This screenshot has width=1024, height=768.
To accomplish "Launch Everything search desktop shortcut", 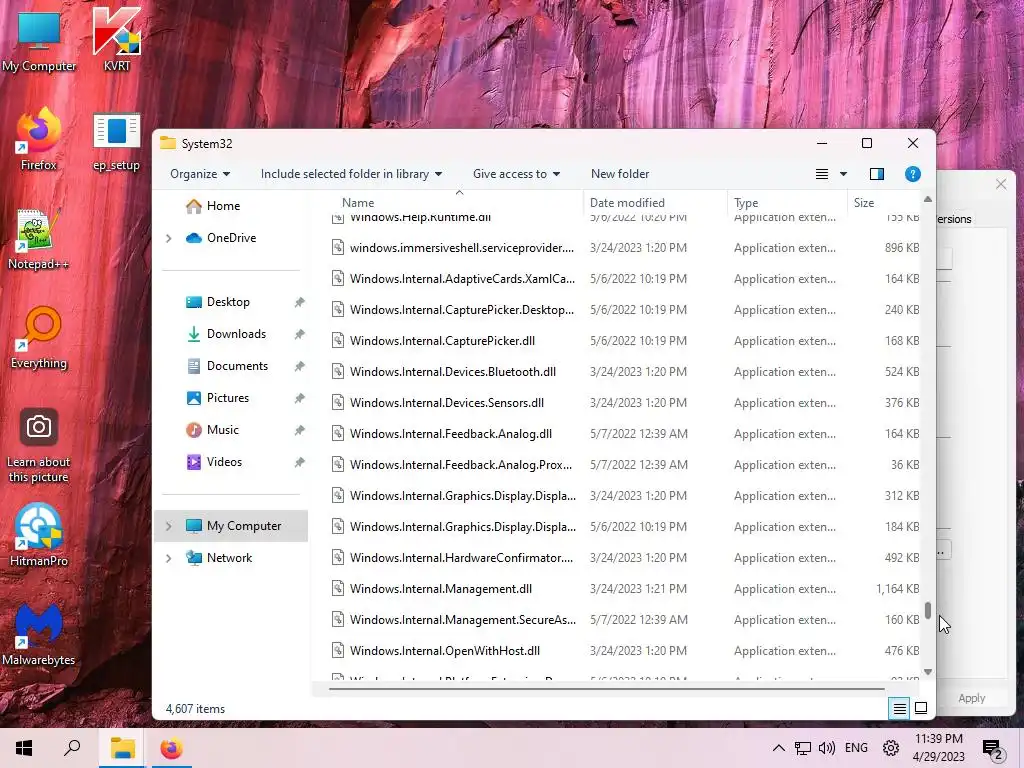I will 39,338.
